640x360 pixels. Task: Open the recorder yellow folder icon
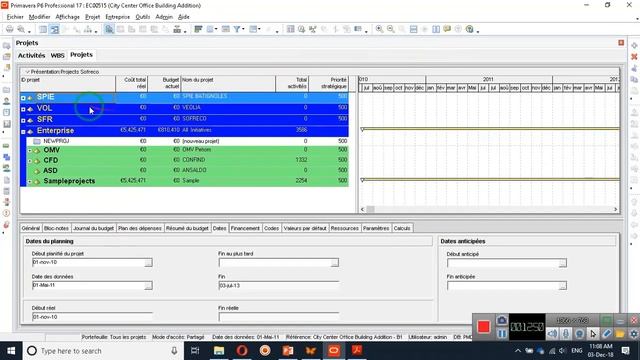click(x=620, y=334)
